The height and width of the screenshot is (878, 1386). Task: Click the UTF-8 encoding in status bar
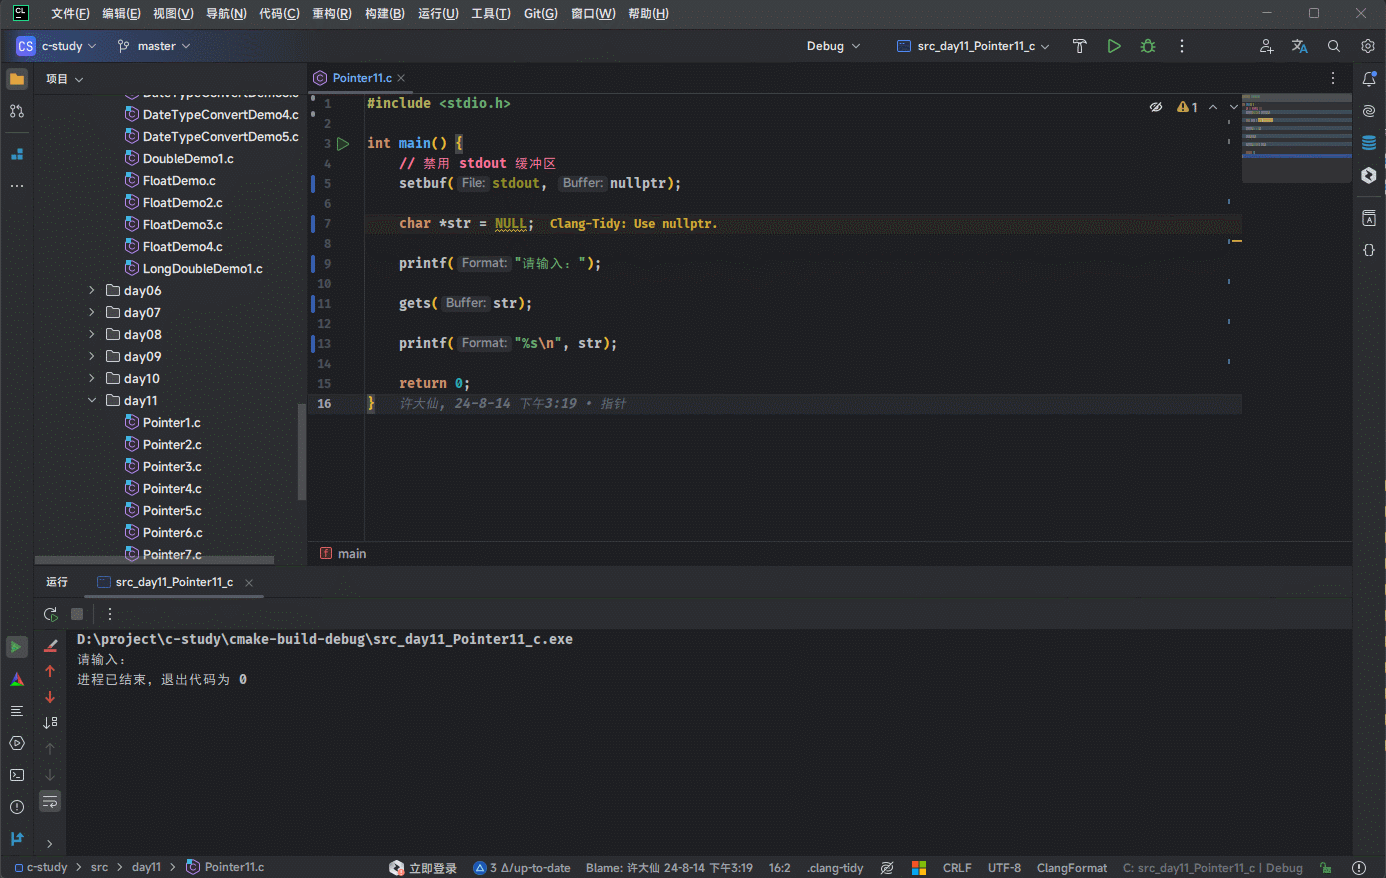coord(1004,868)
